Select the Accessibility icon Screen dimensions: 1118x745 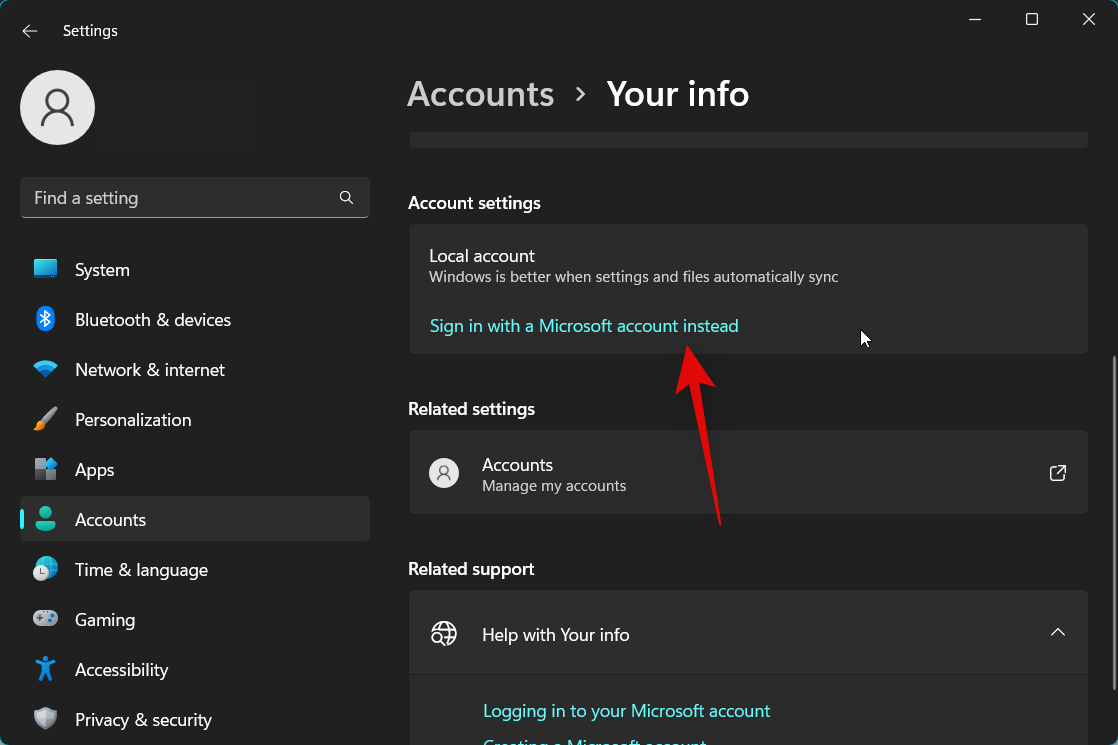coord(46,669)
